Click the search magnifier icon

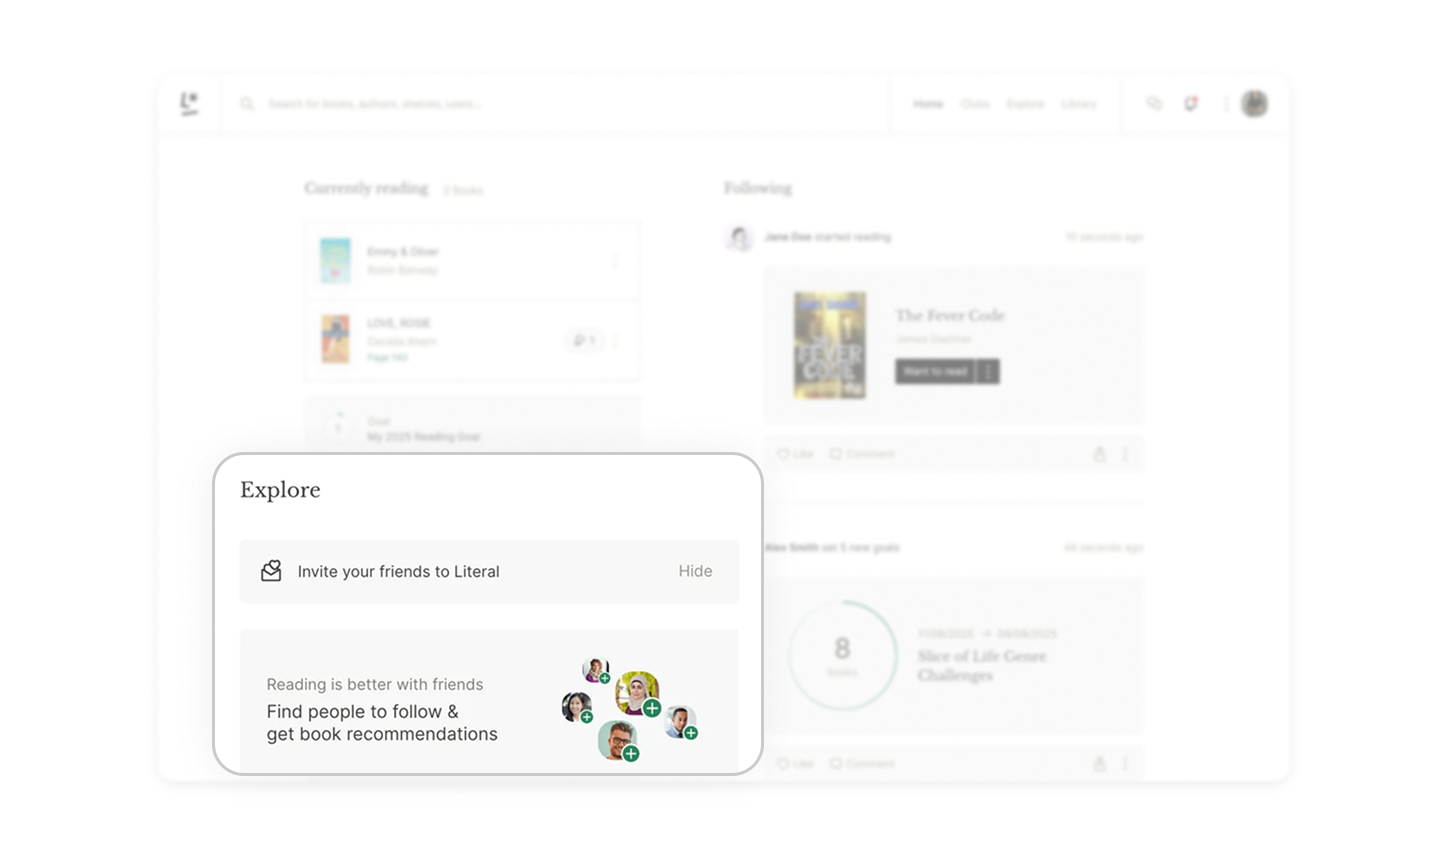pos(247,103)
